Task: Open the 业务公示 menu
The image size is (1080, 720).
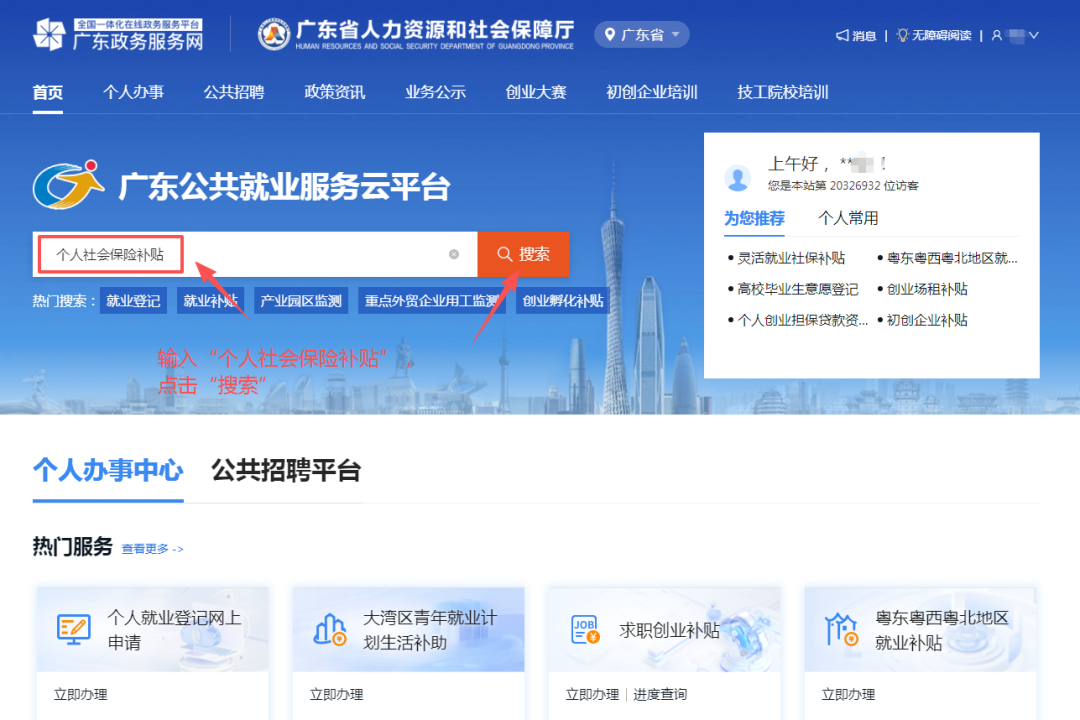Action: point(435,92)
